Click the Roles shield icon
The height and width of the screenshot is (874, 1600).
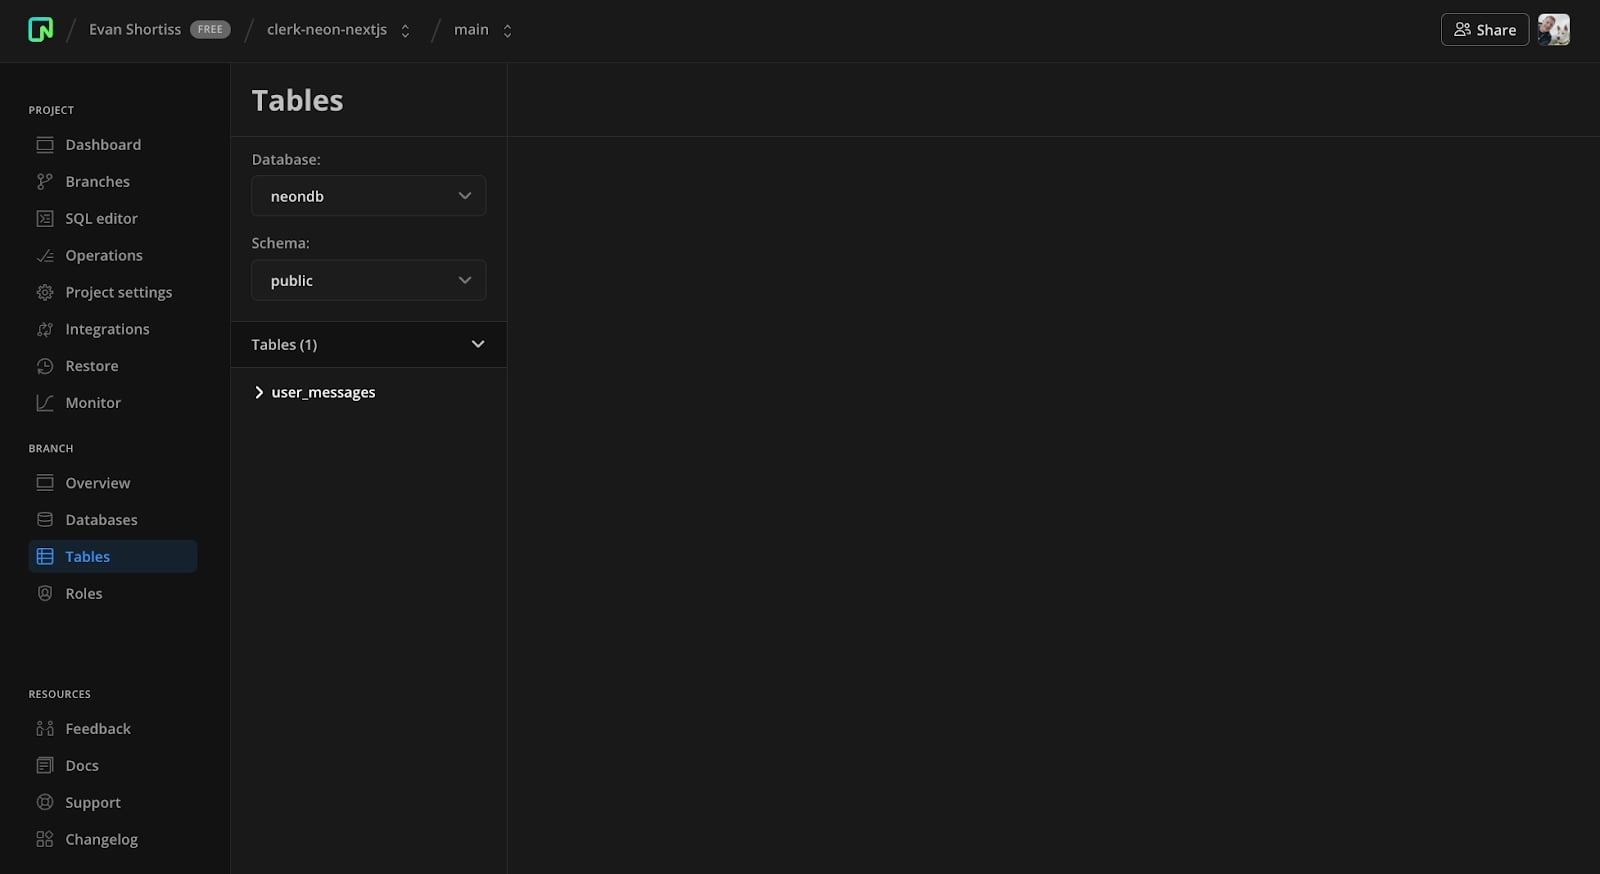(45, 594)
